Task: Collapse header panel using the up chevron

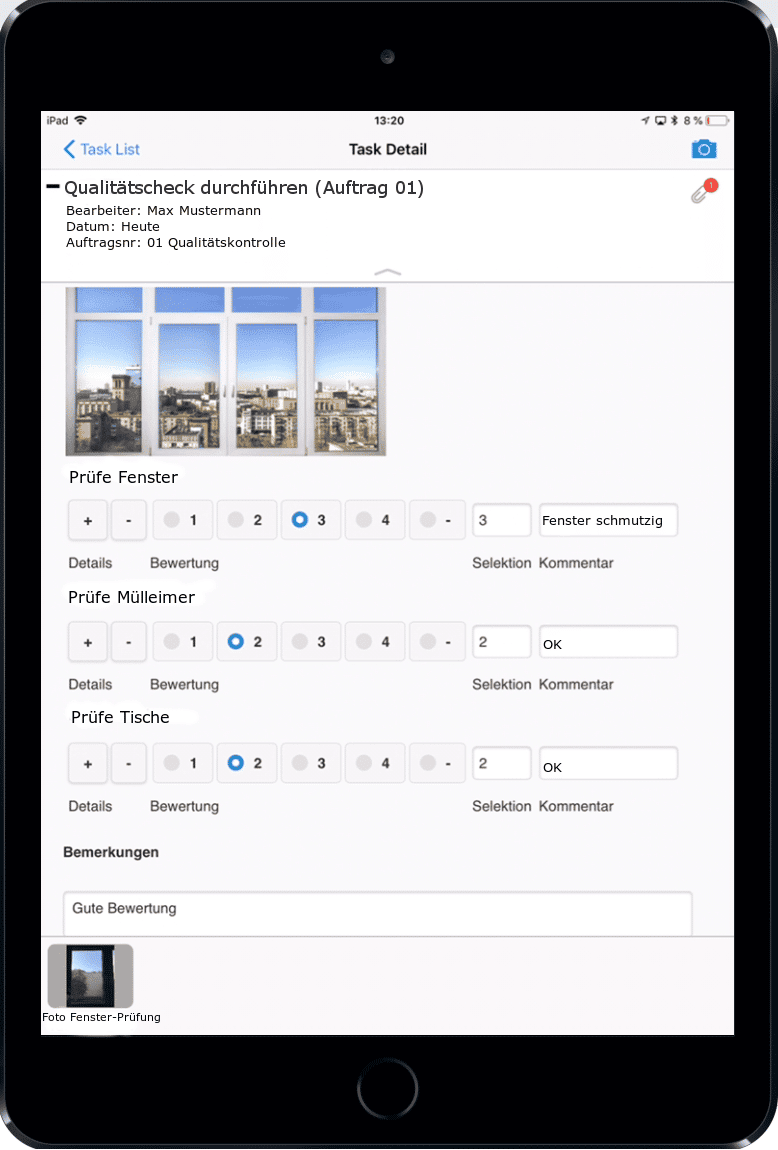Action: pyautogui.click(x=387, y=271)
